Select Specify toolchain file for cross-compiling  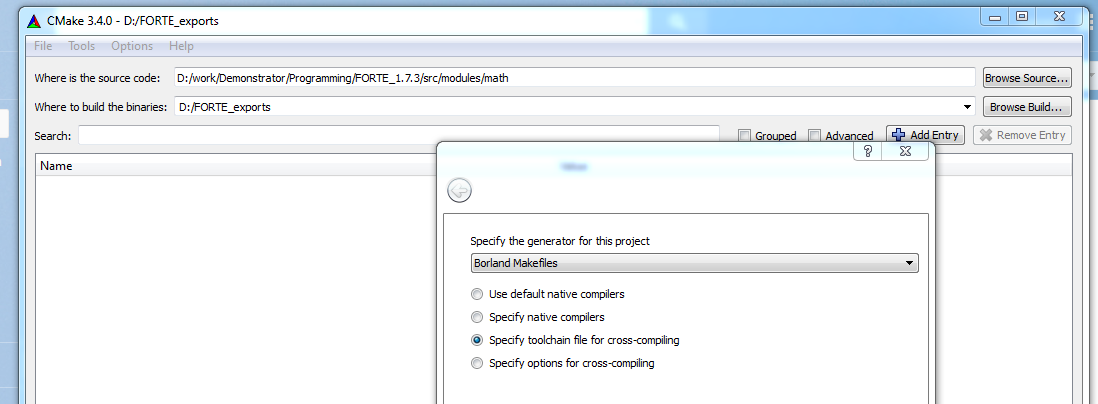click(477, 340)
